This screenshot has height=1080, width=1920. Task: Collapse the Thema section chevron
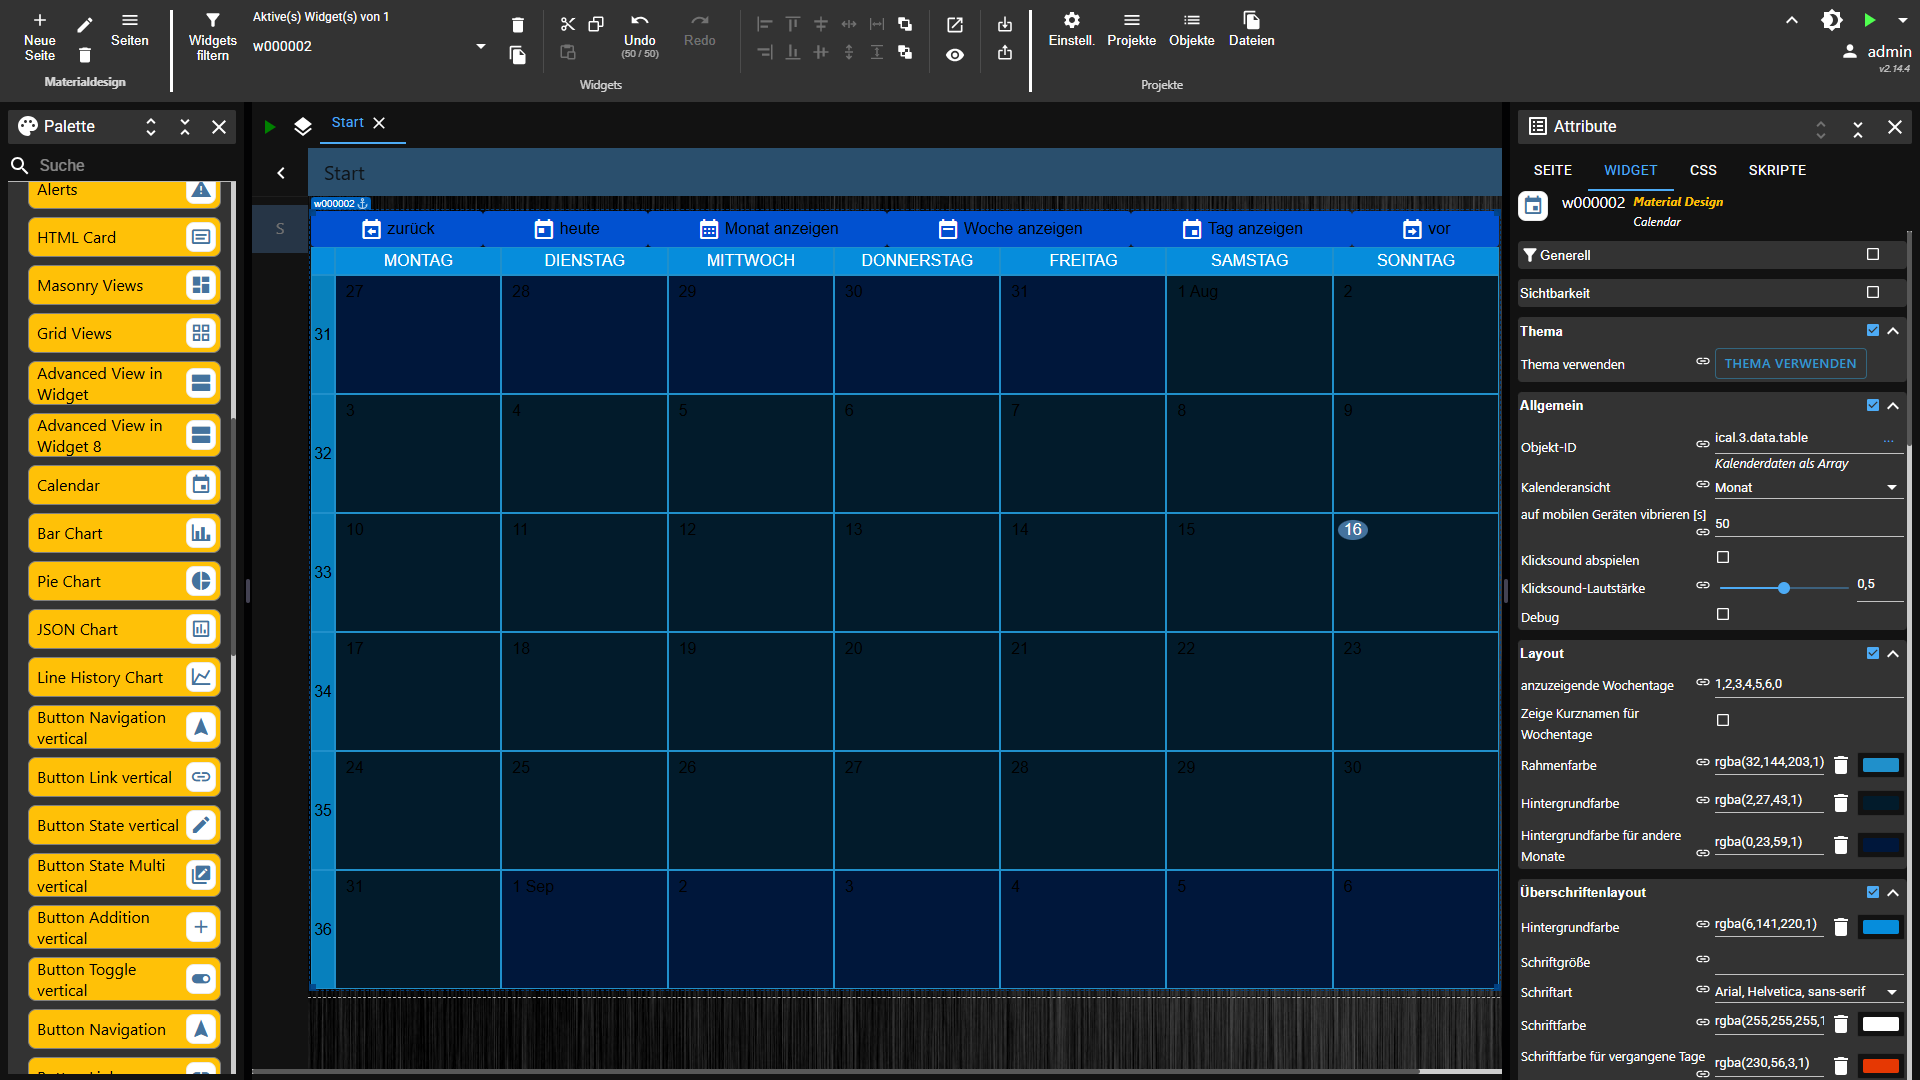click(1893, 330)
